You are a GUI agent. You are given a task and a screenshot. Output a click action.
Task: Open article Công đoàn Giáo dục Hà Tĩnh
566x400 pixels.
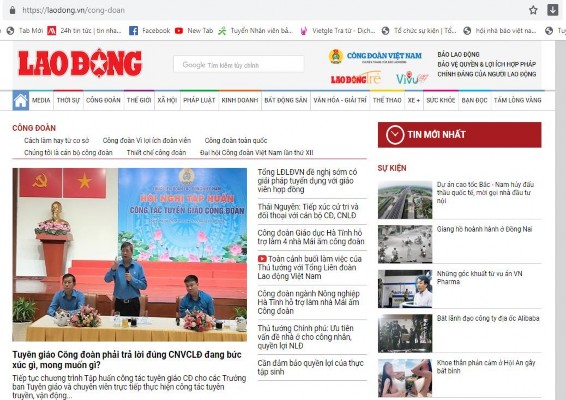[x=311, y=237]
